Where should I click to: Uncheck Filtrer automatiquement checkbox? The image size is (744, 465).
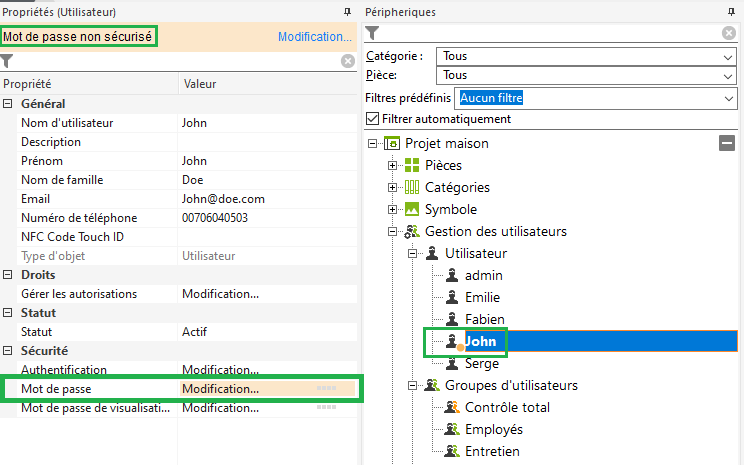(373, 119)
